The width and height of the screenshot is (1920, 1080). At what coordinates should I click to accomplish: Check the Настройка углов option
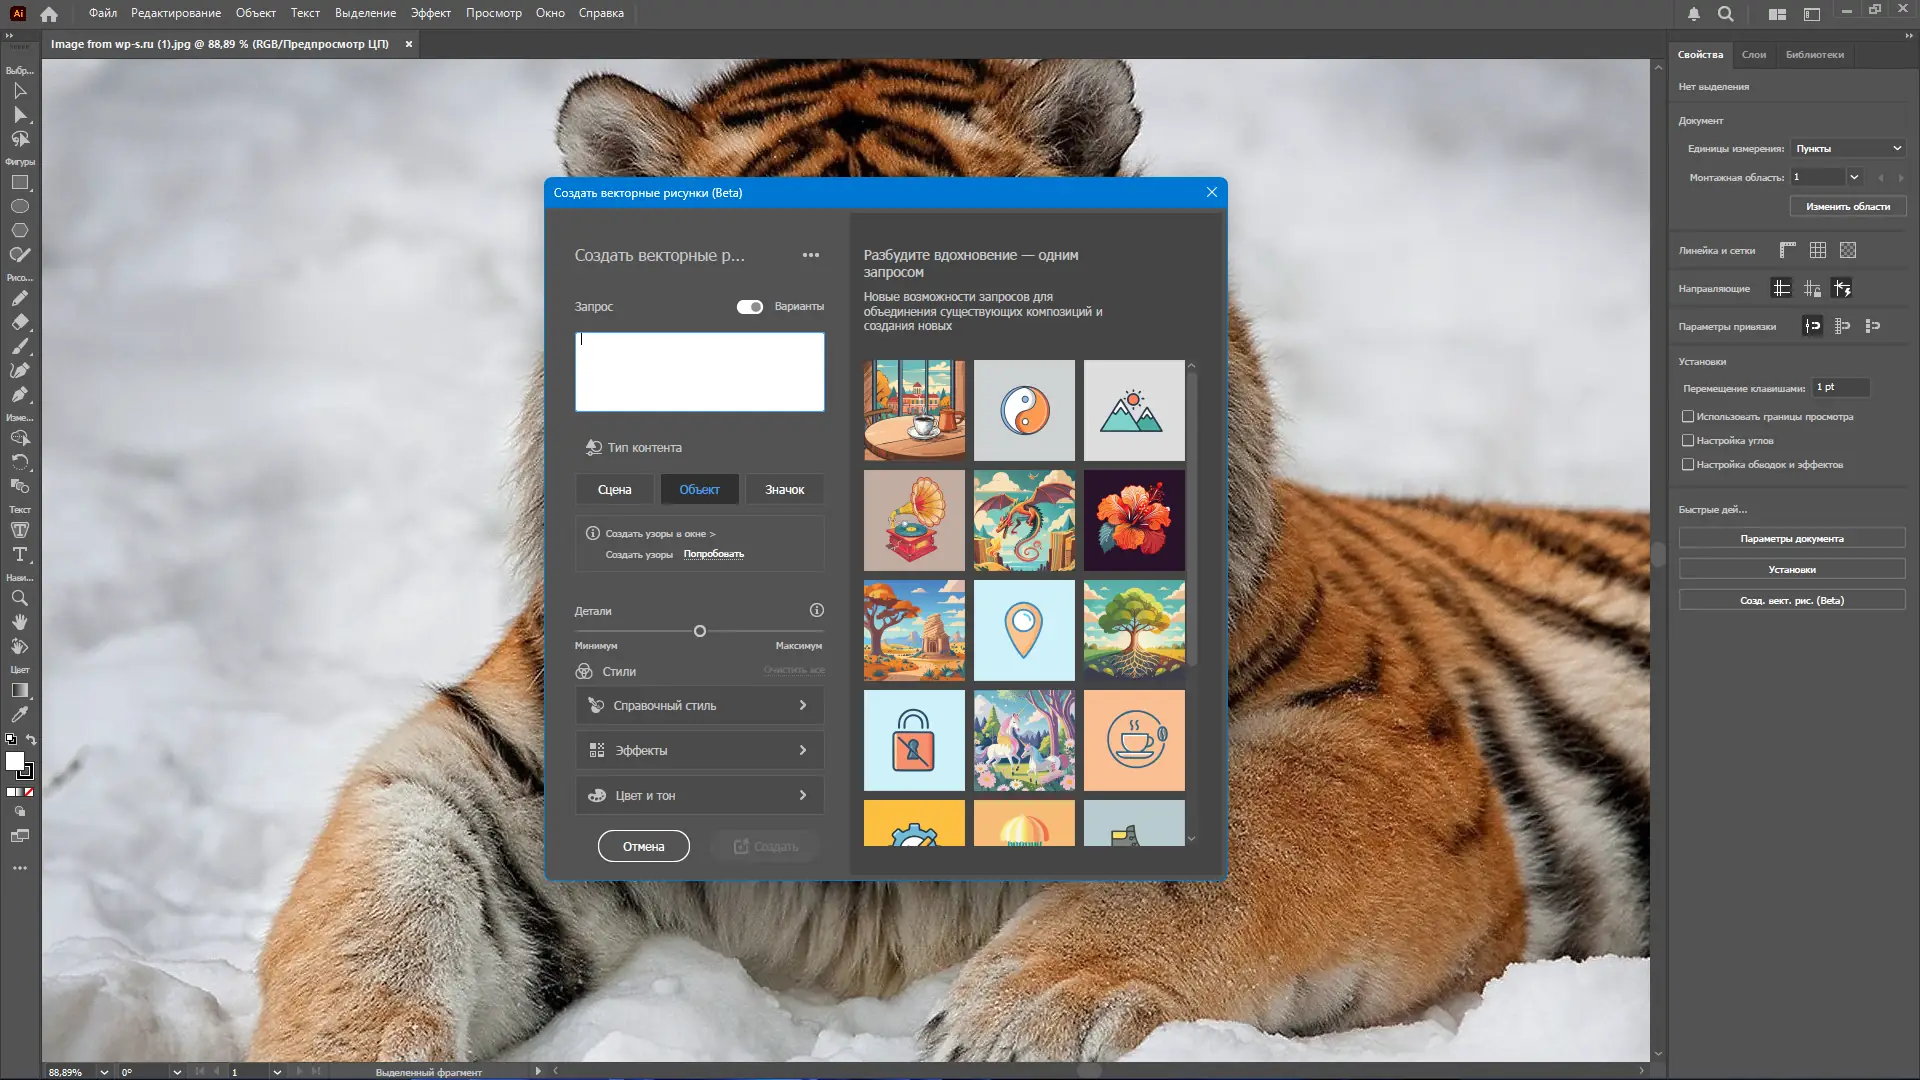1689,440
